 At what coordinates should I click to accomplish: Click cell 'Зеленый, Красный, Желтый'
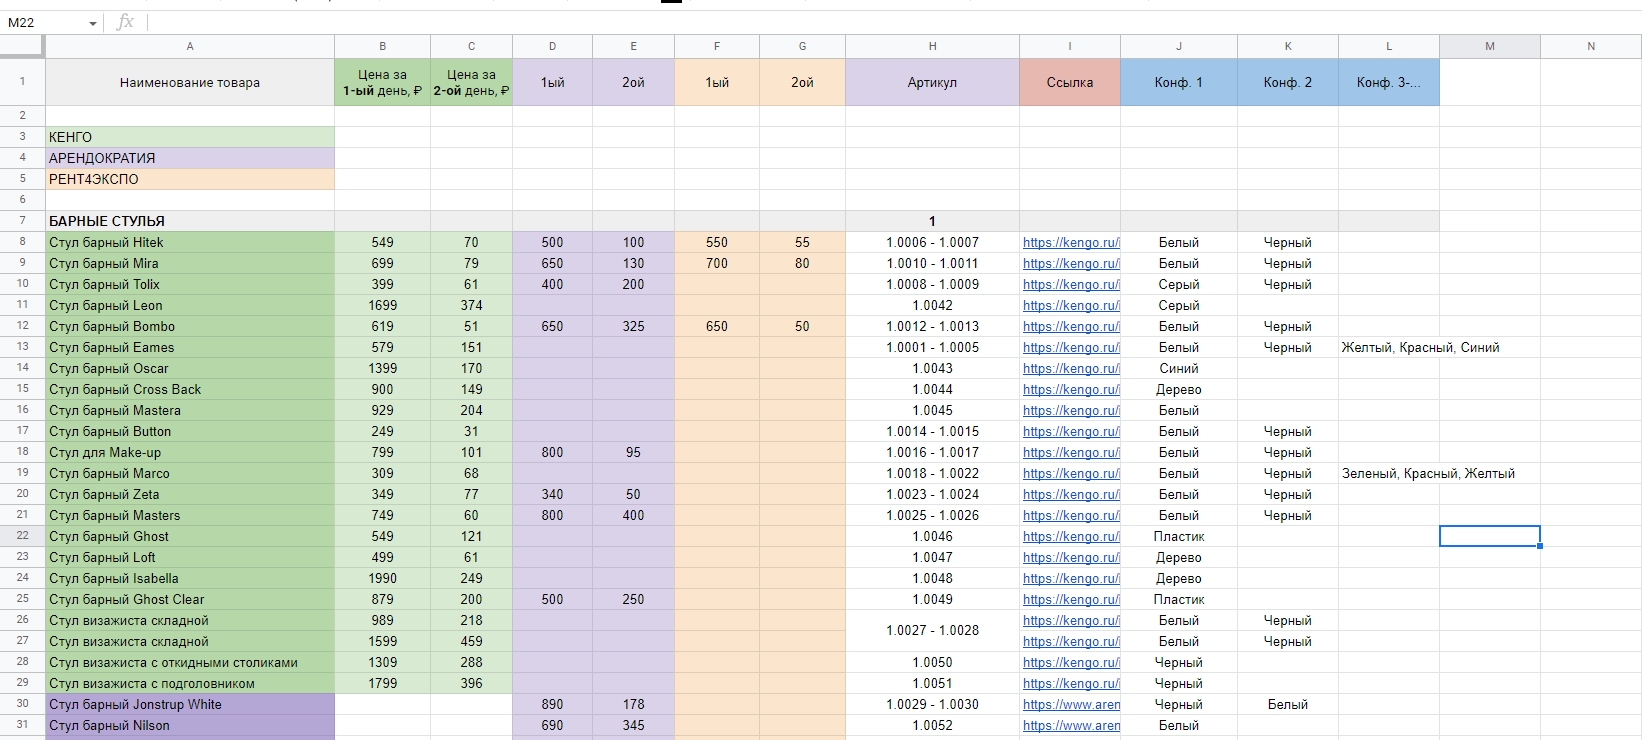click(x=1428, y=473)
